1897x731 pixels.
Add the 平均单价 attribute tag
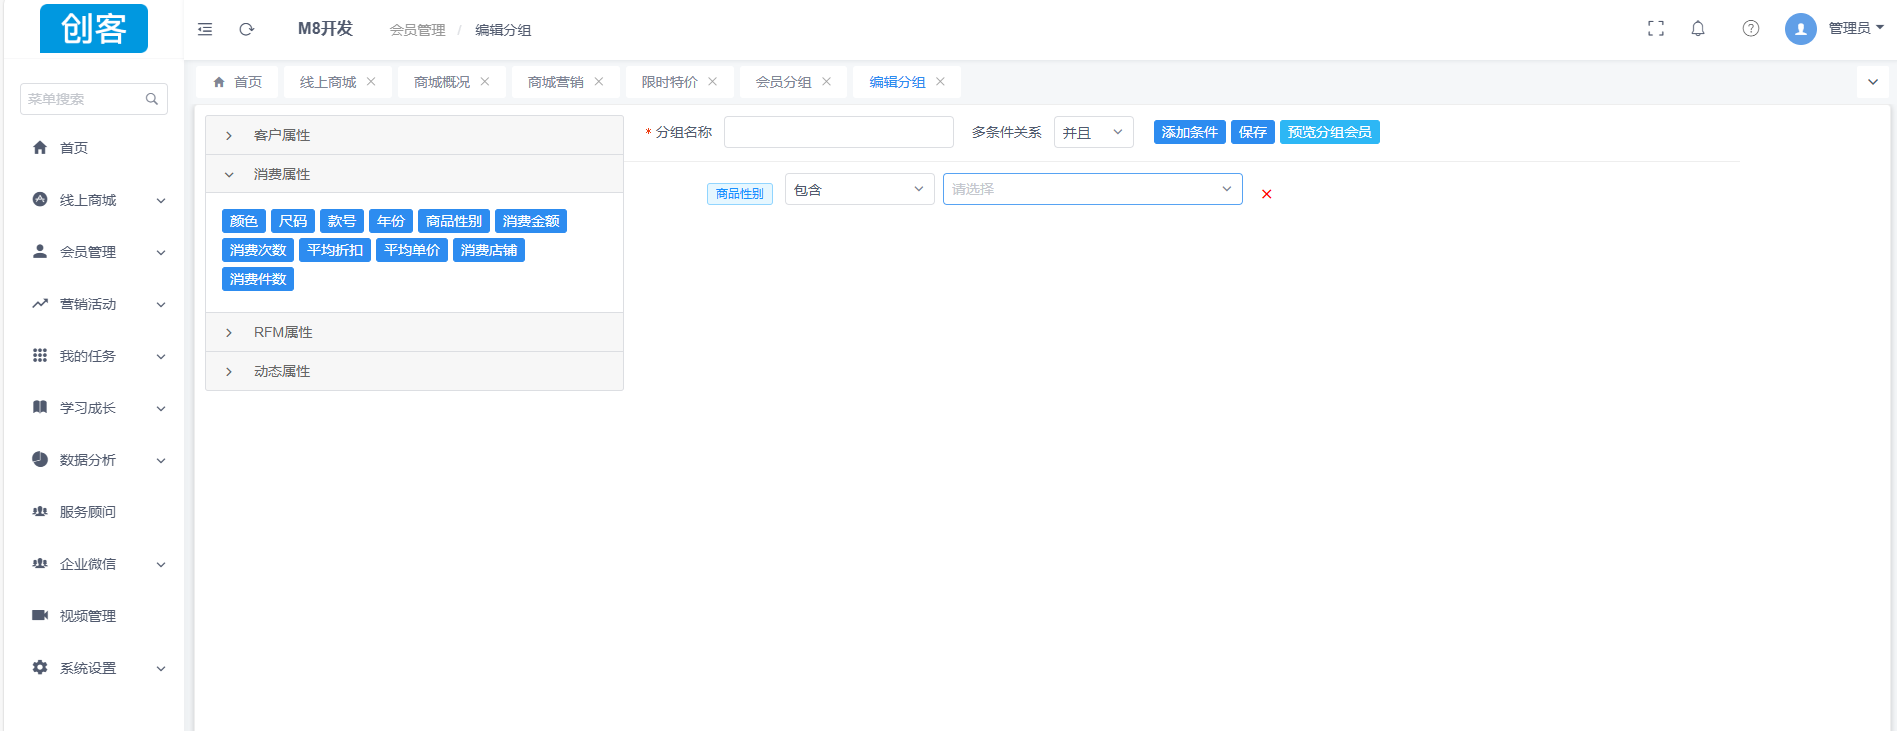pyautogui.click(x=412, y=250)
